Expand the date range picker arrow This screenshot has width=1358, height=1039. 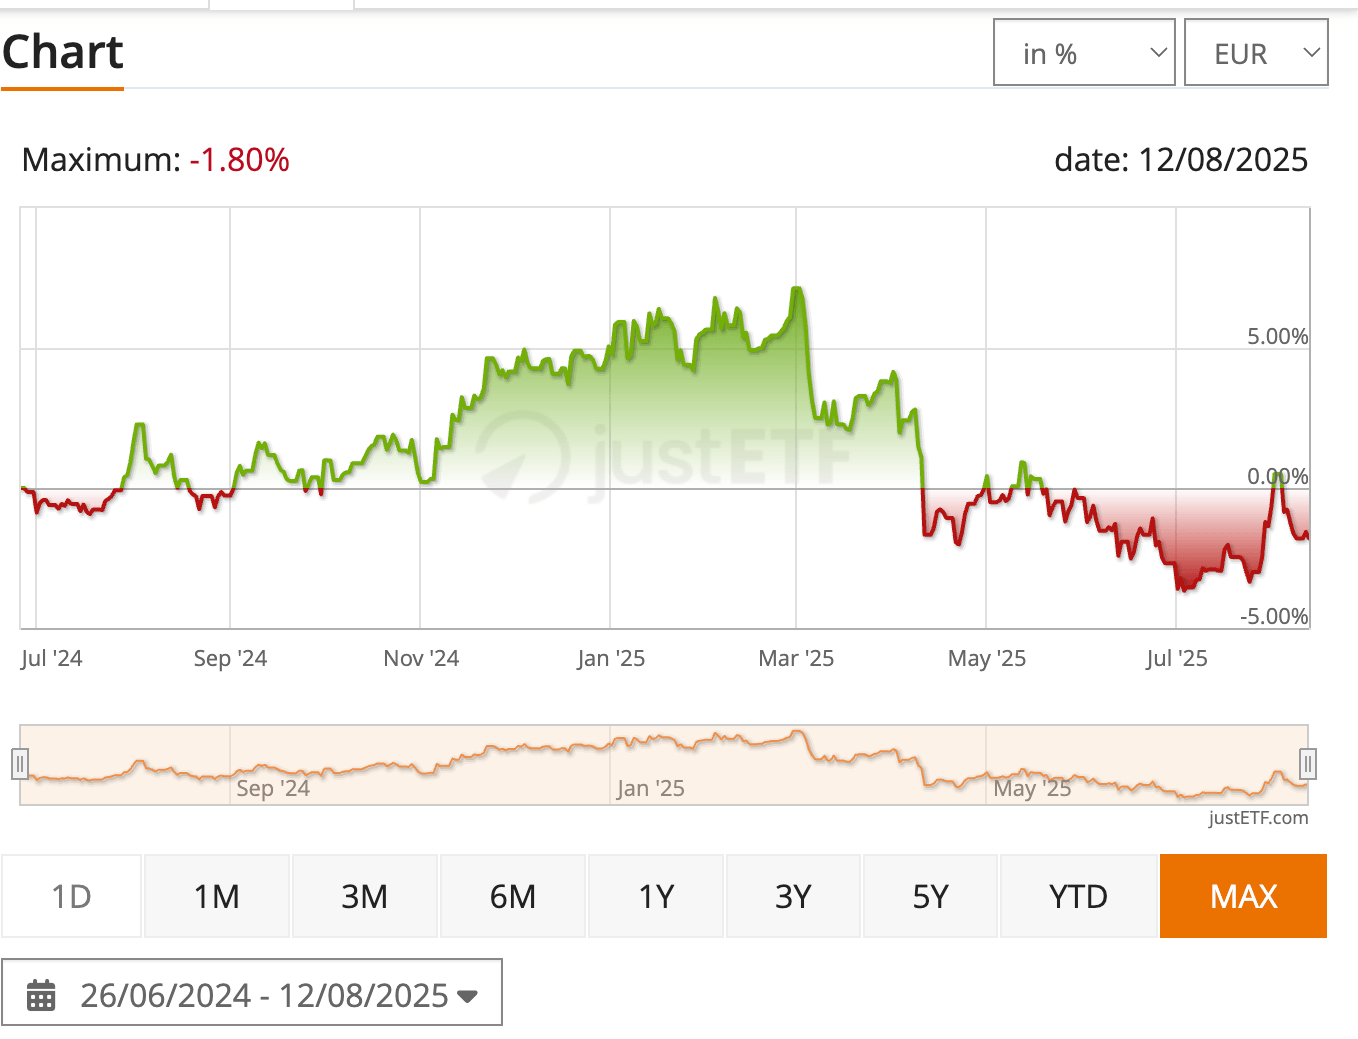(467, 996)
